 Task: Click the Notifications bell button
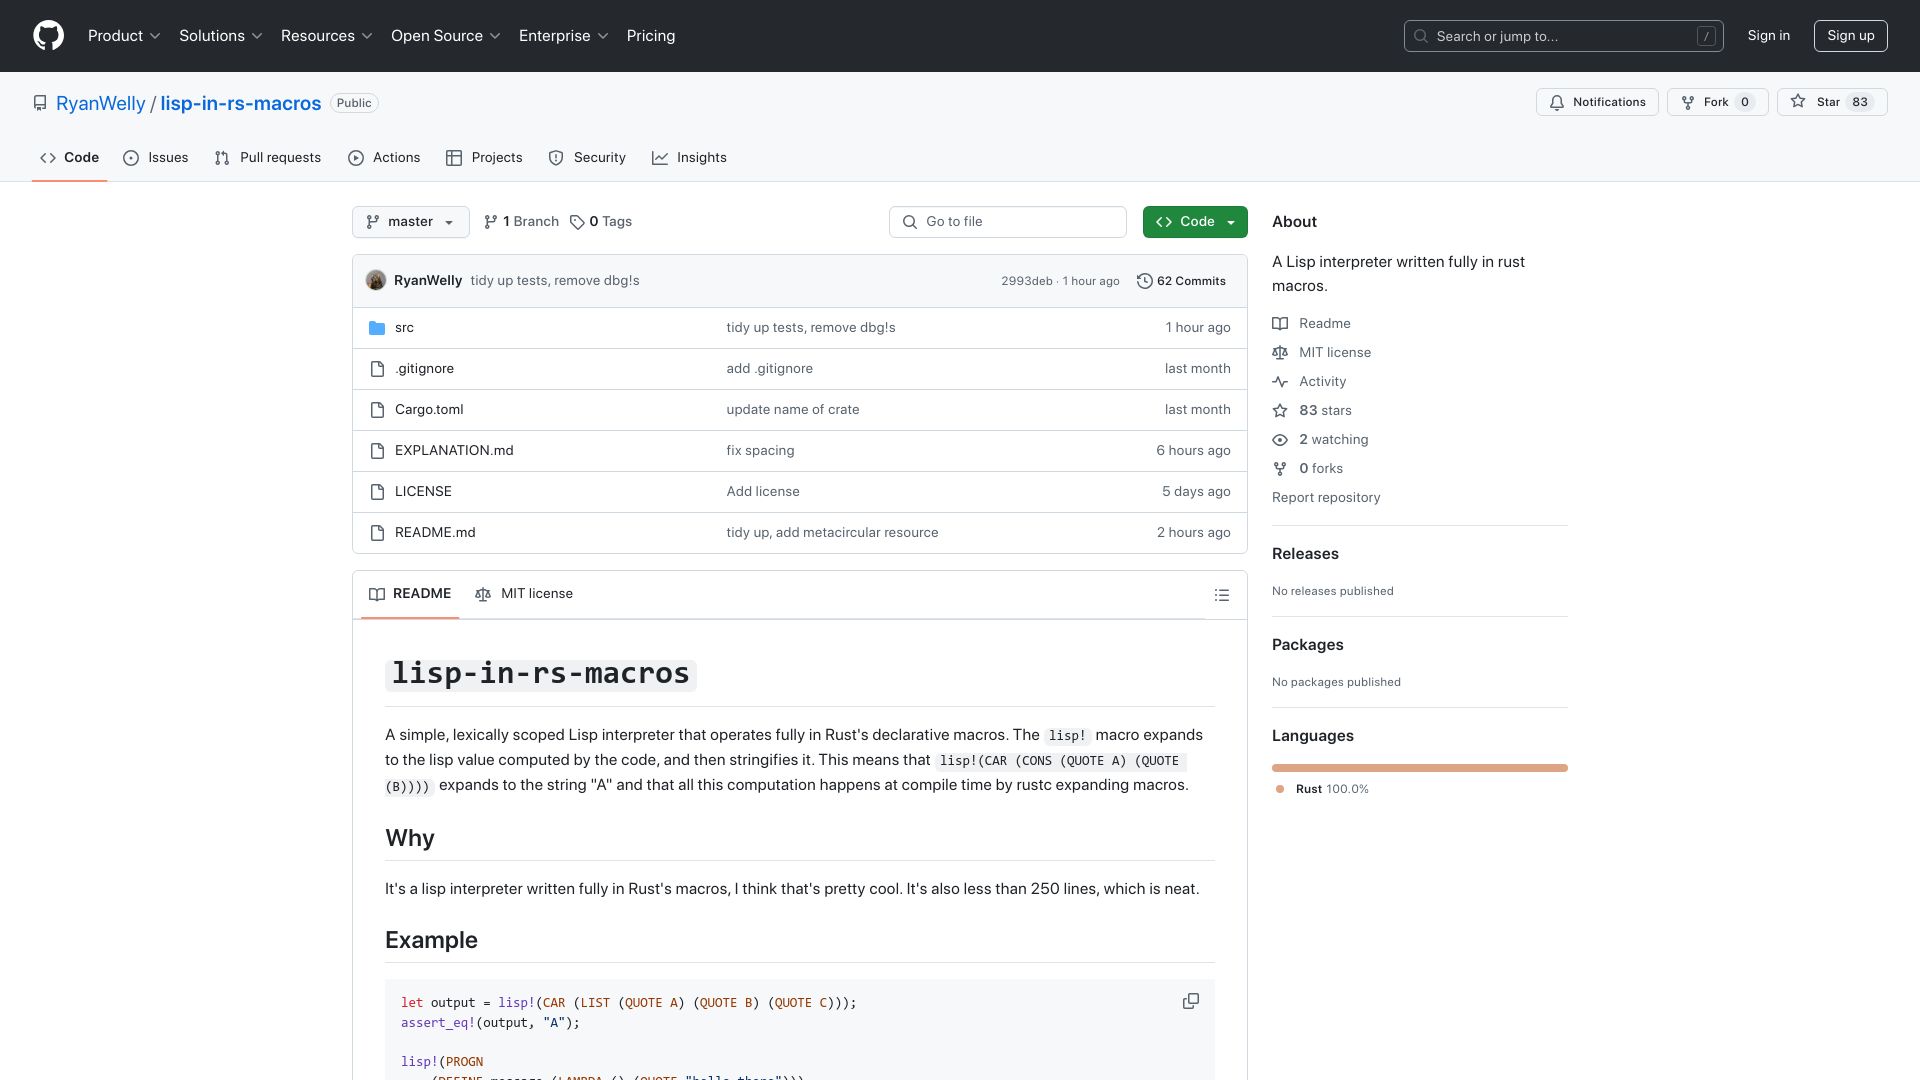[x=1597, y=102]
